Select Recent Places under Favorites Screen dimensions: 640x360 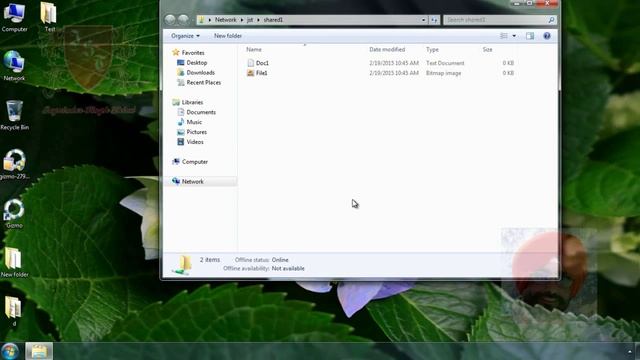(x=204, y=82)
